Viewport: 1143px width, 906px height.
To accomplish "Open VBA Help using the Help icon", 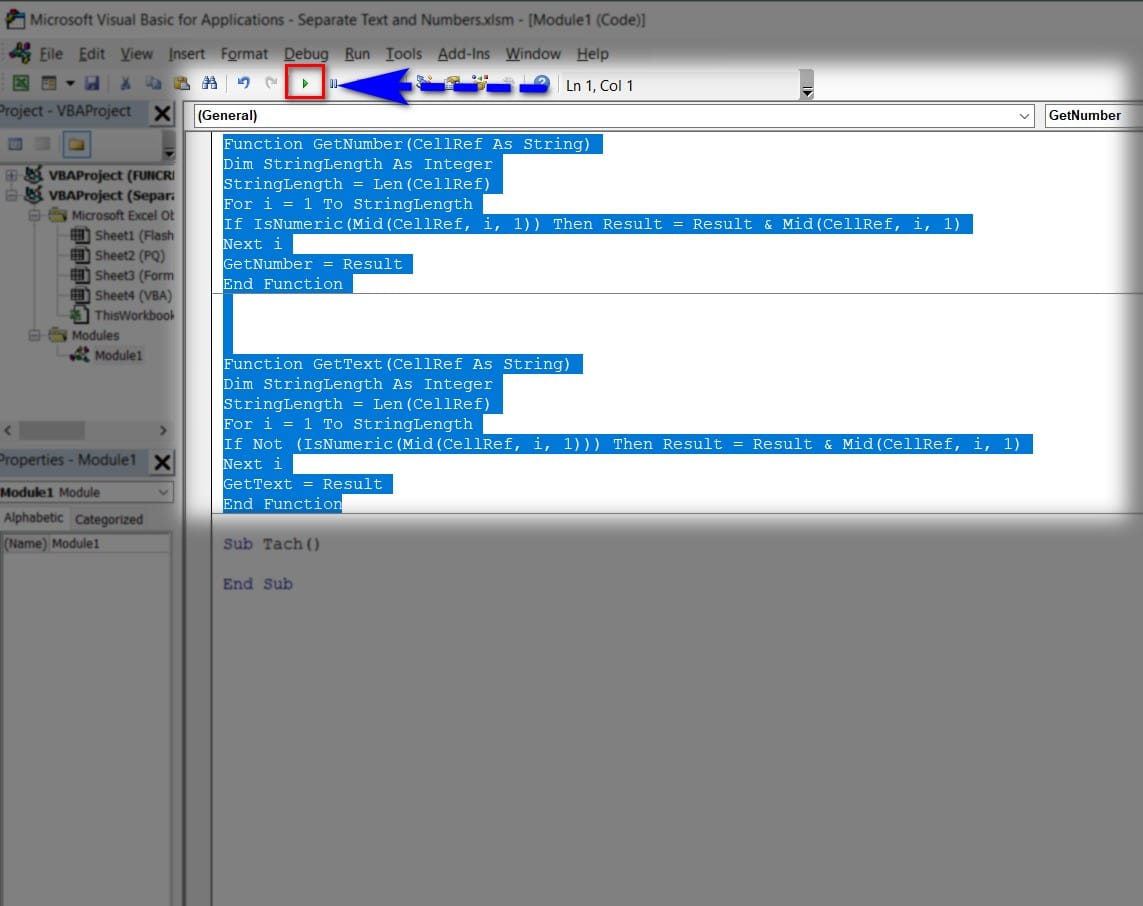I will [541, 82].
